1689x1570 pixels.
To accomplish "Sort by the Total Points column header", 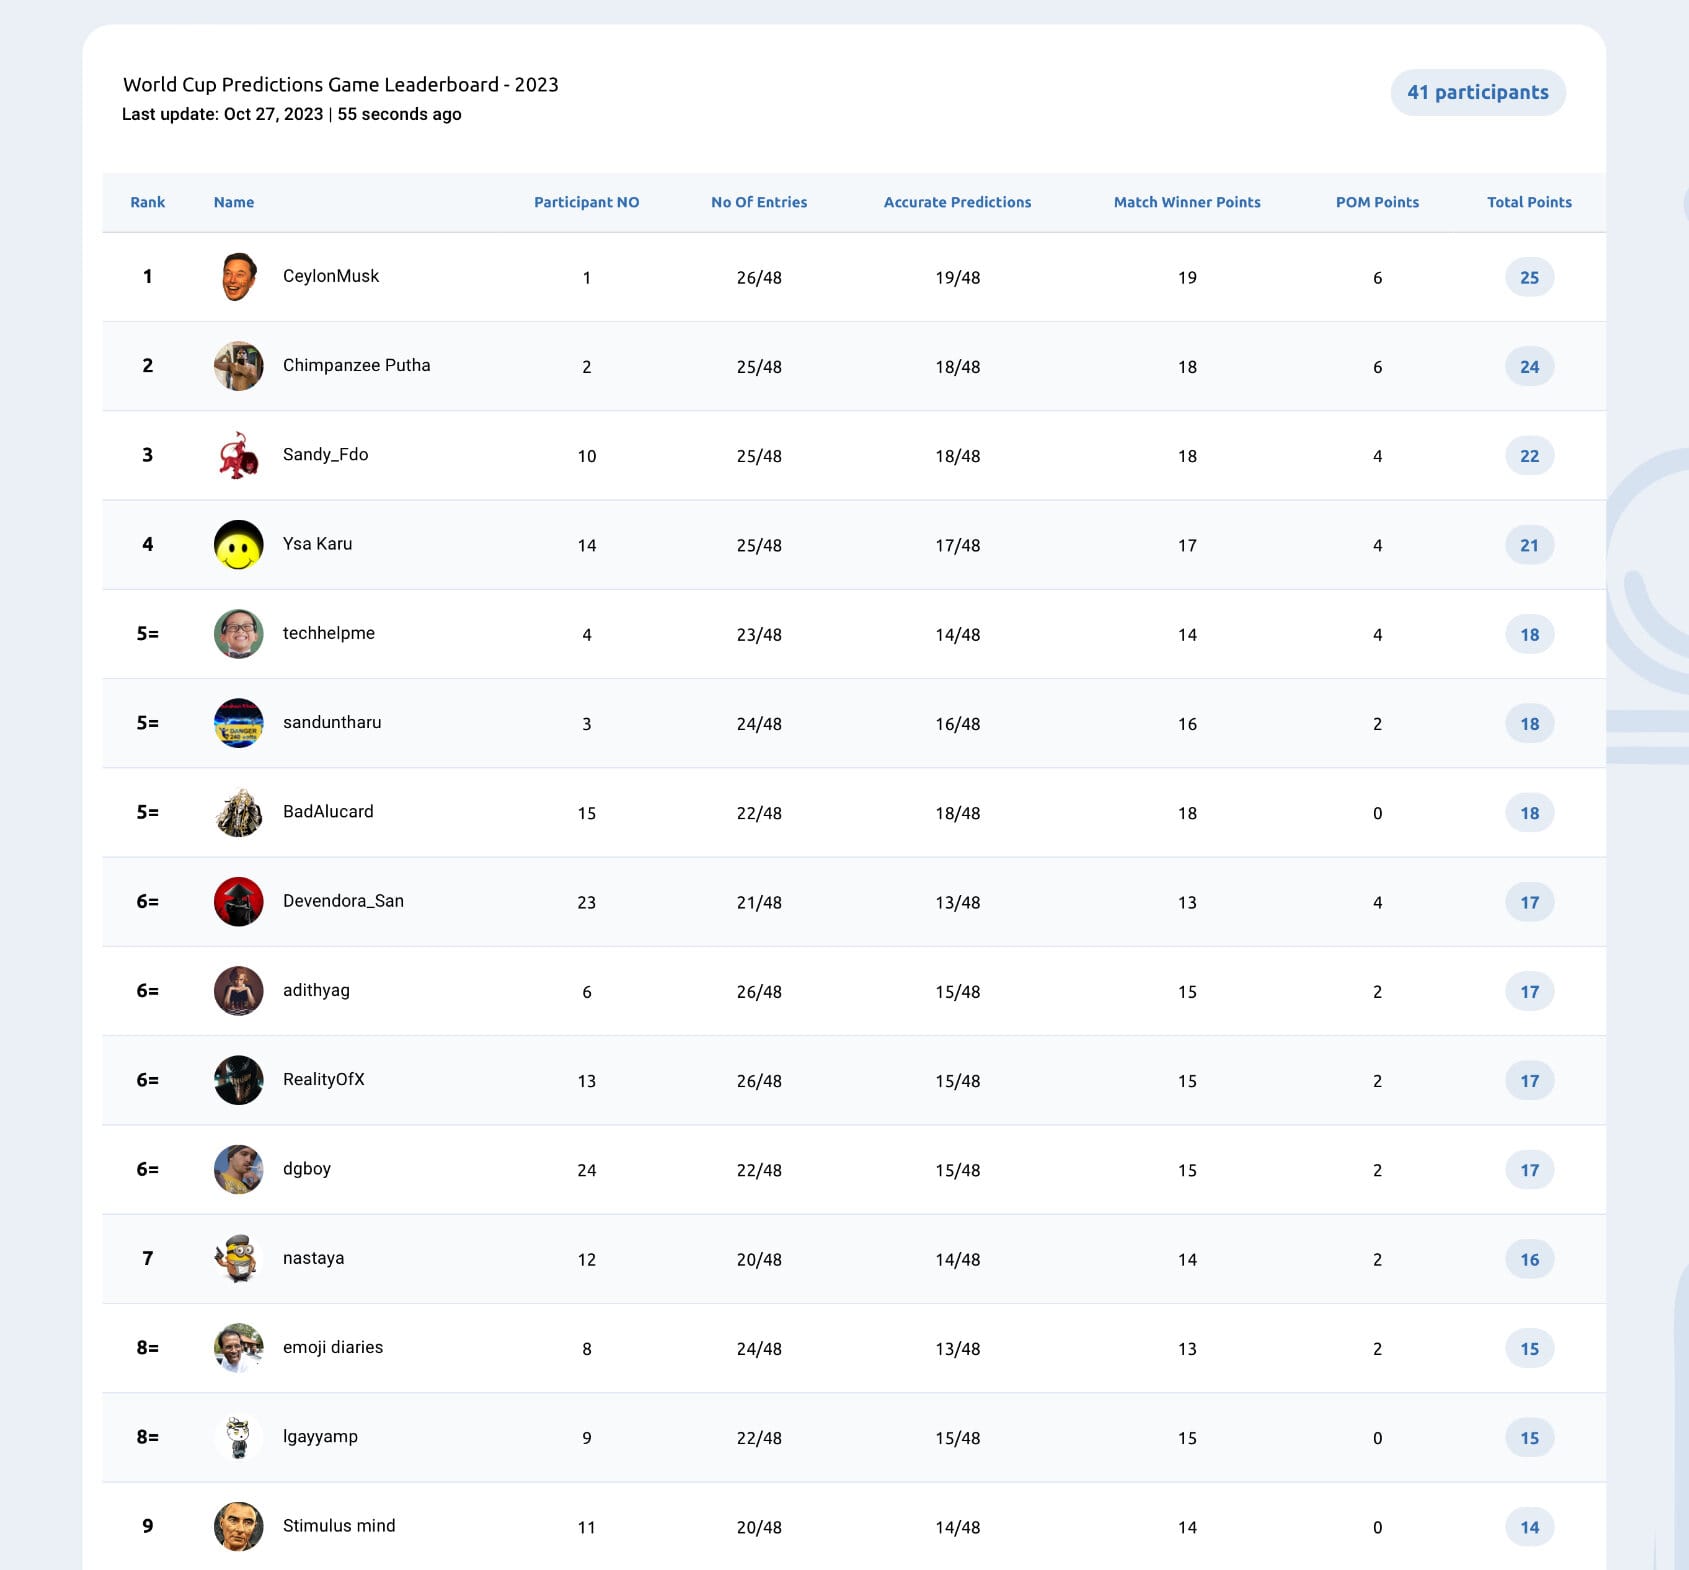I will tap(1529, 202).
